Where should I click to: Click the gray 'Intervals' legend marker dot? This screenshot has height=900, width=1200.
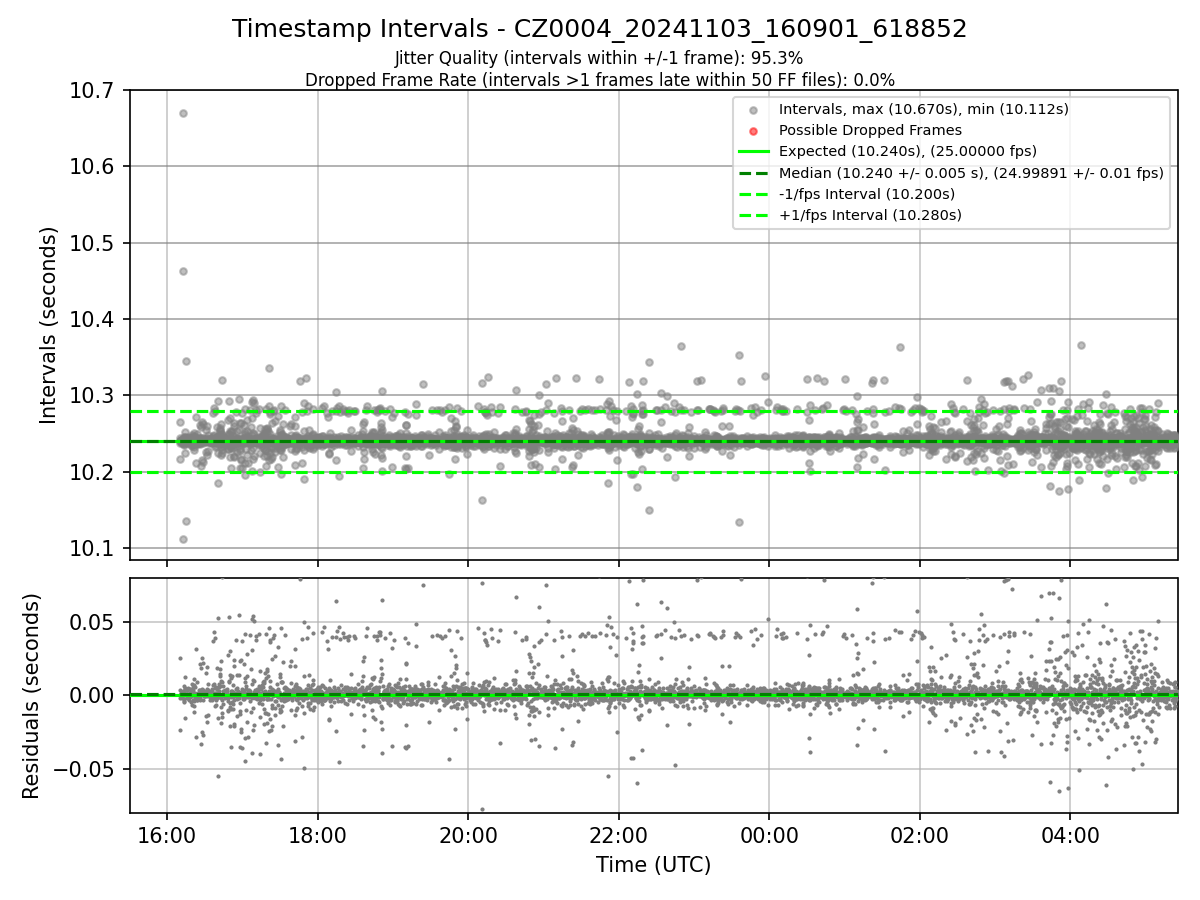click(753, 110)
